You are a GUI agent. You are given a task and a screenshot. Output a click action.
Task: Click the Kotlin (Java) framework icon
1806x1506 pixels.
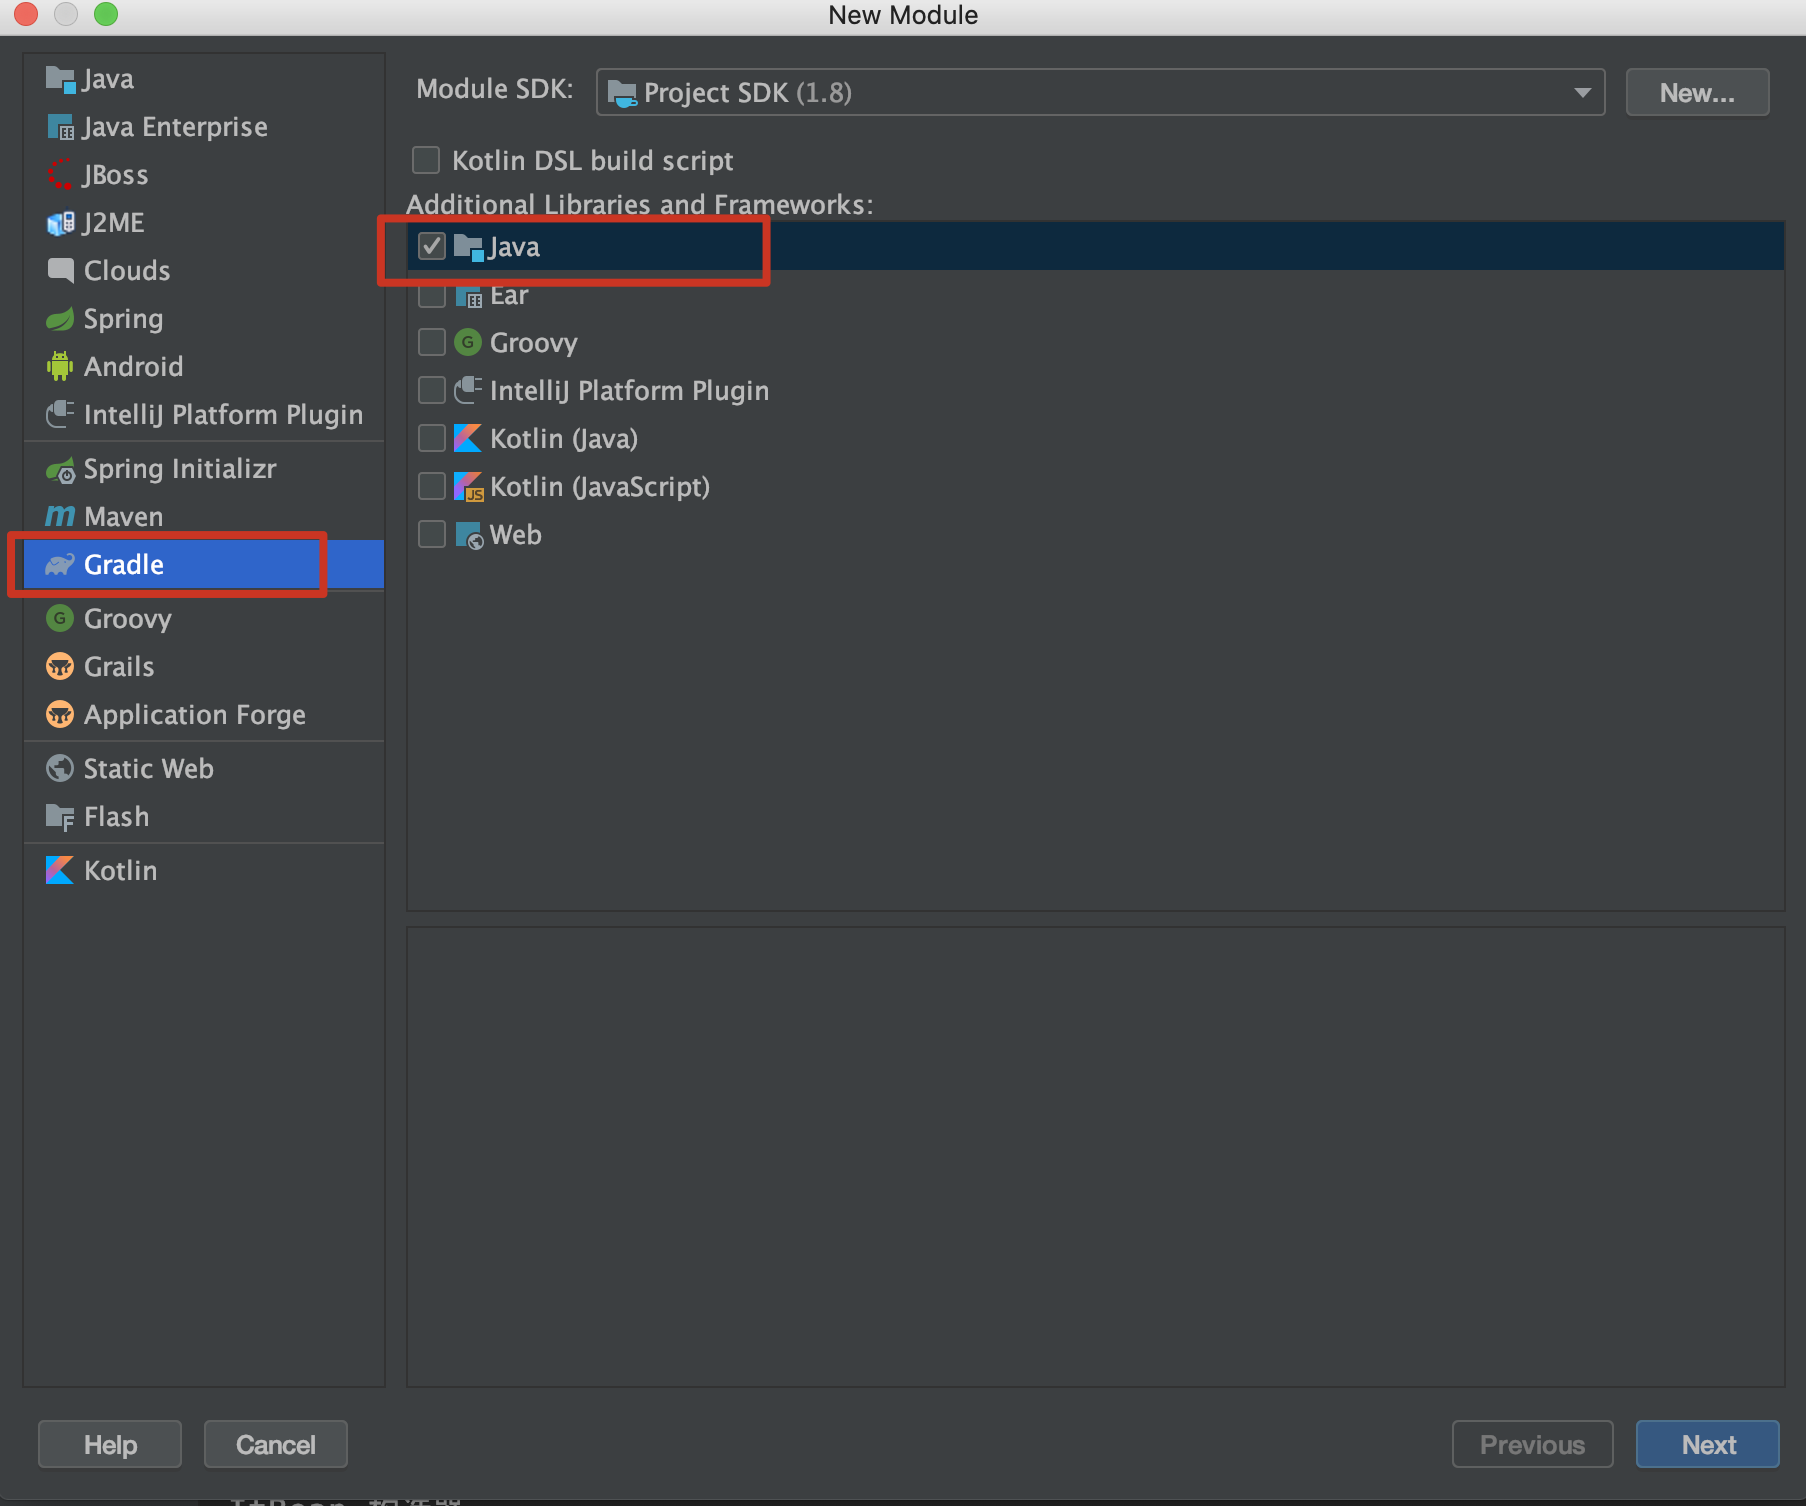467,438
